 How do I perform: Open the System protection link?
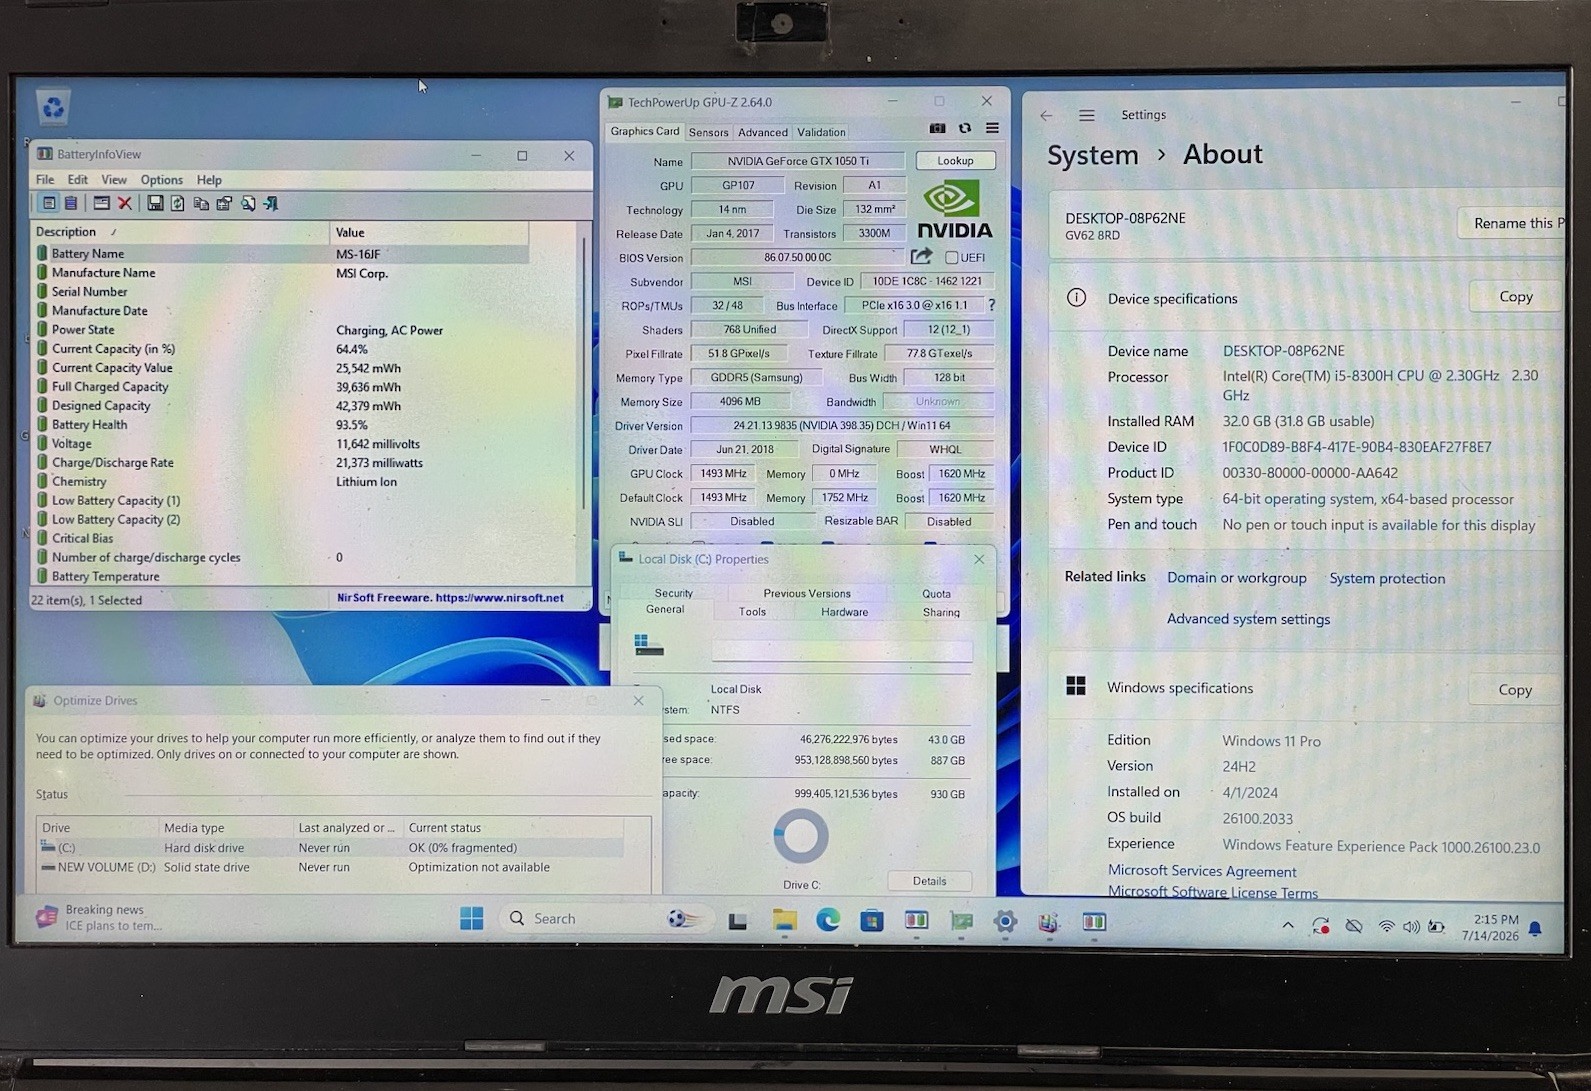coord(1386,579)
